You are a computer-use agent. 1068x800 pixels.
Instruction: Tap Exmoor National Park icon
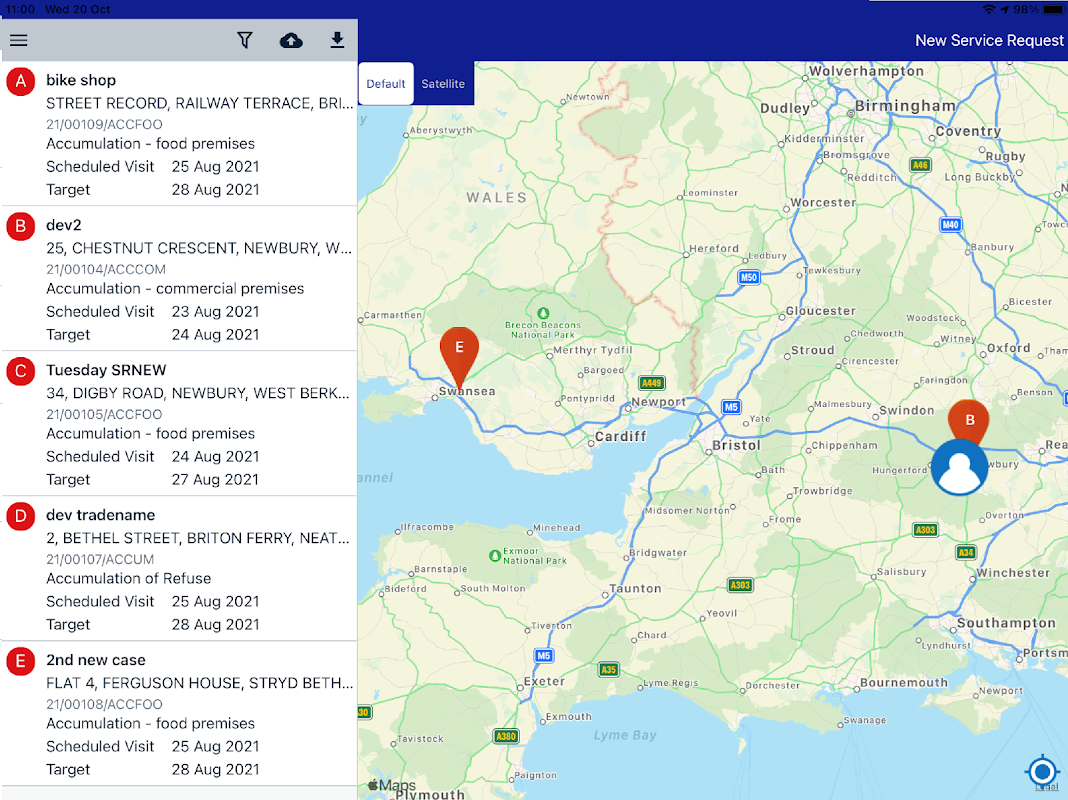click(x=495, y=556)
